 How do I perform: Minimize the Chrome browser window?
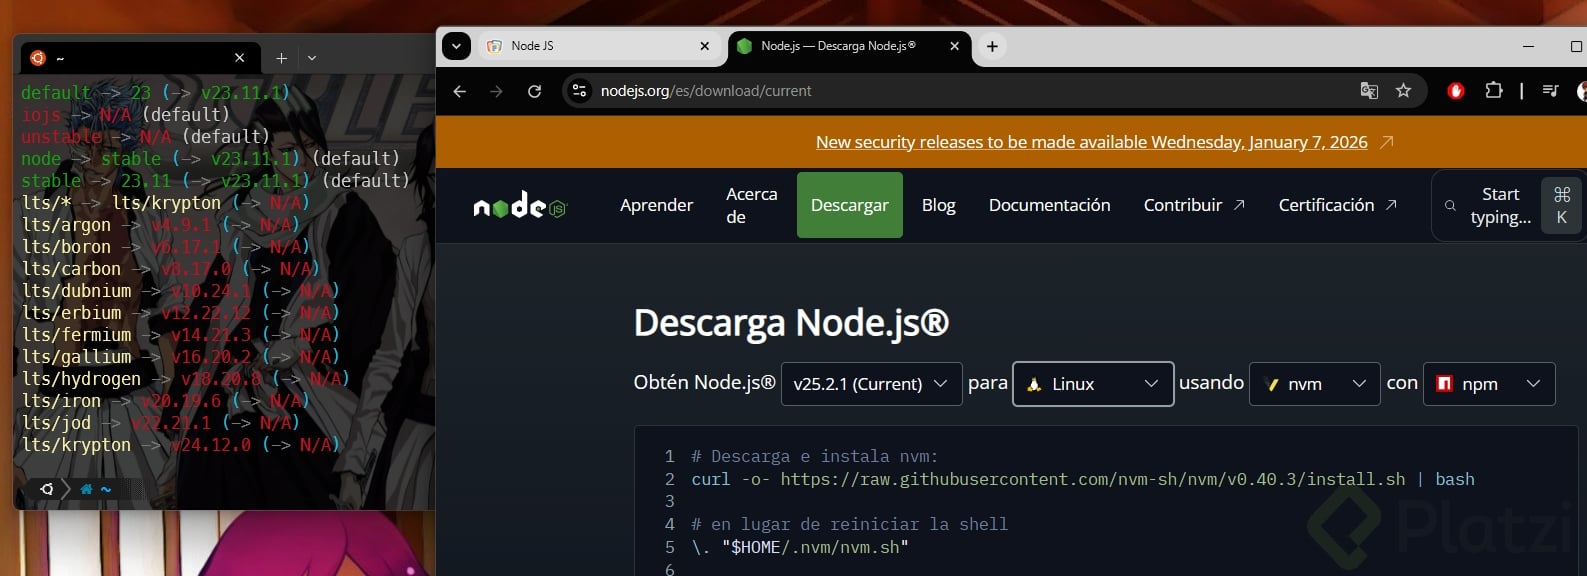[x=1528, y=46]
